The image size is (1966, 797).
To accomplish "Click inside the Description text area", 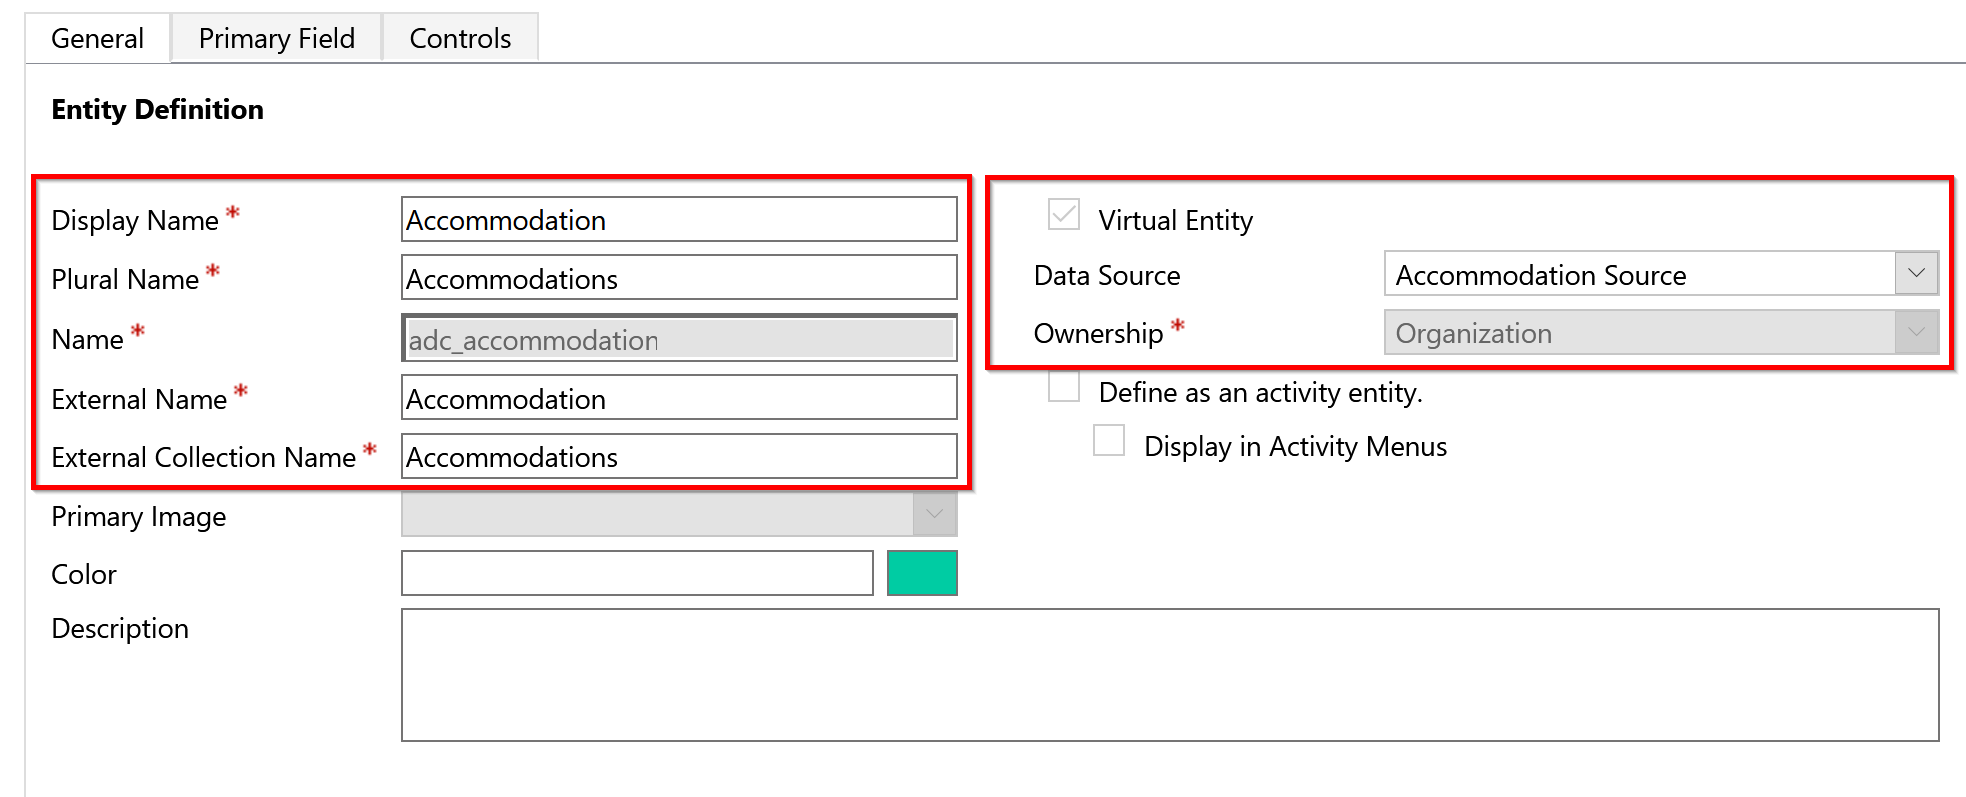I will click(x=1170, y=675).
